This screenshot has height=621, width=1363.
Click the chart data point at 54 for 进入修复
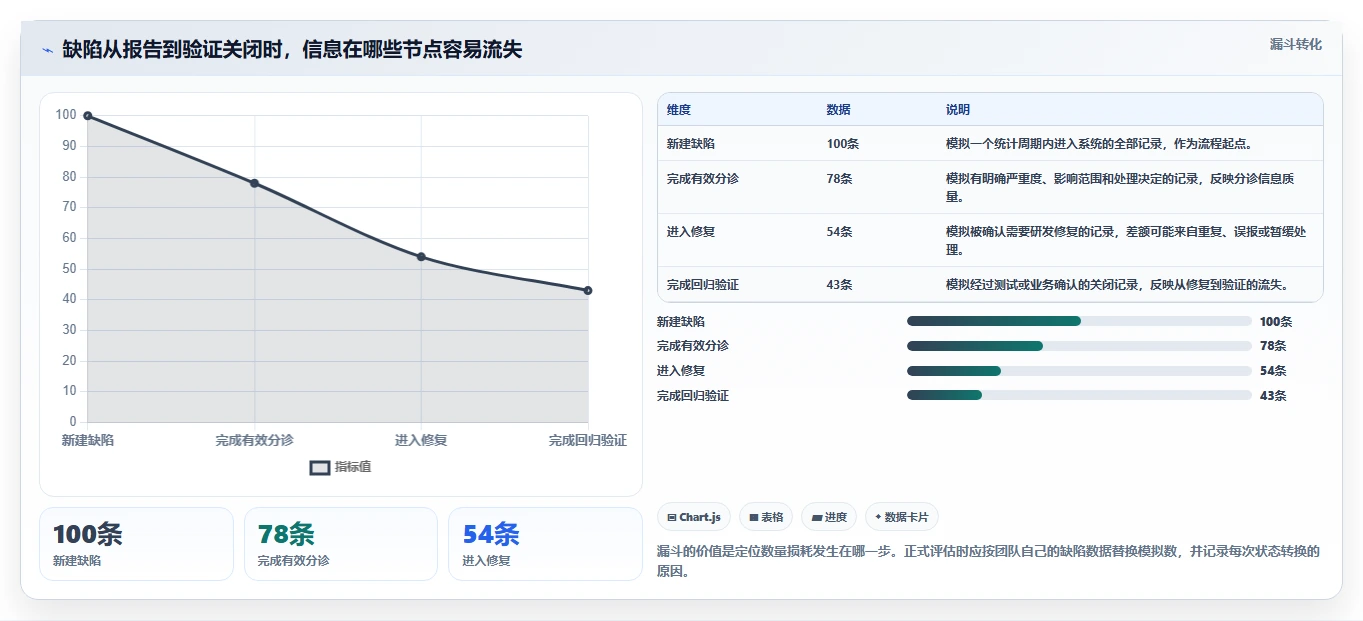(421, 257)
